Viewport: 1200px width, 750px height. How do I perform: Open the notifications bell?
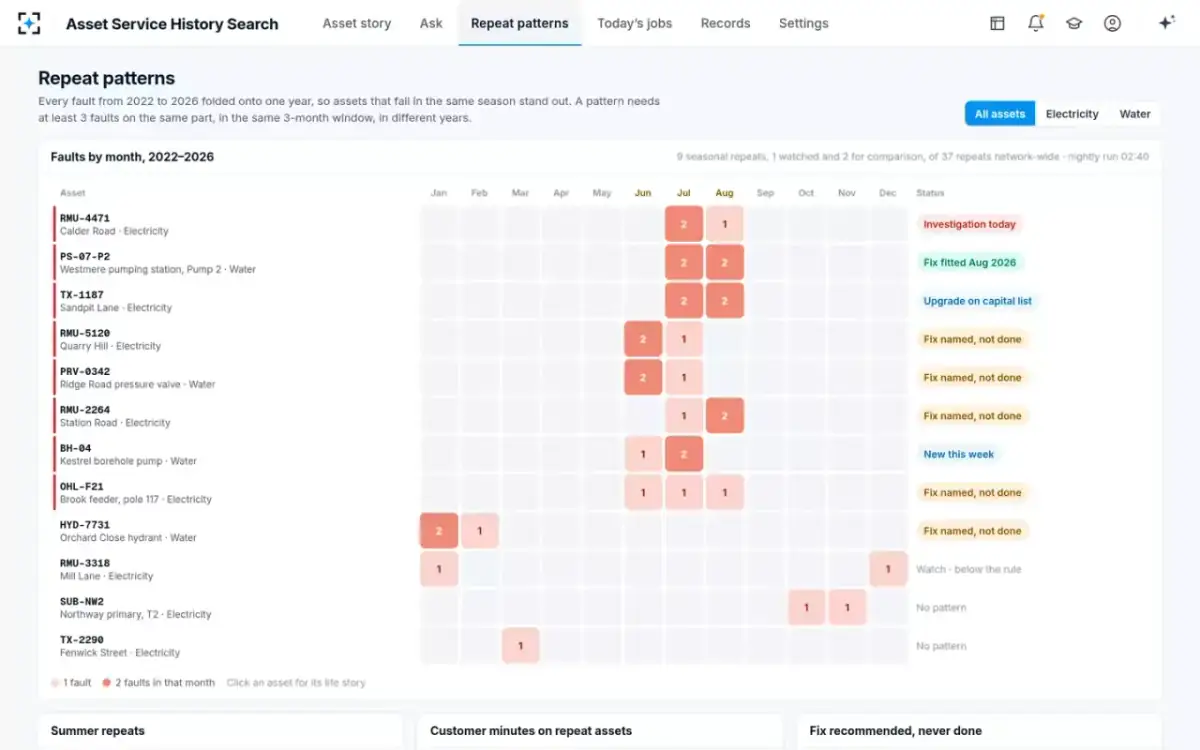pos(1036,23)
